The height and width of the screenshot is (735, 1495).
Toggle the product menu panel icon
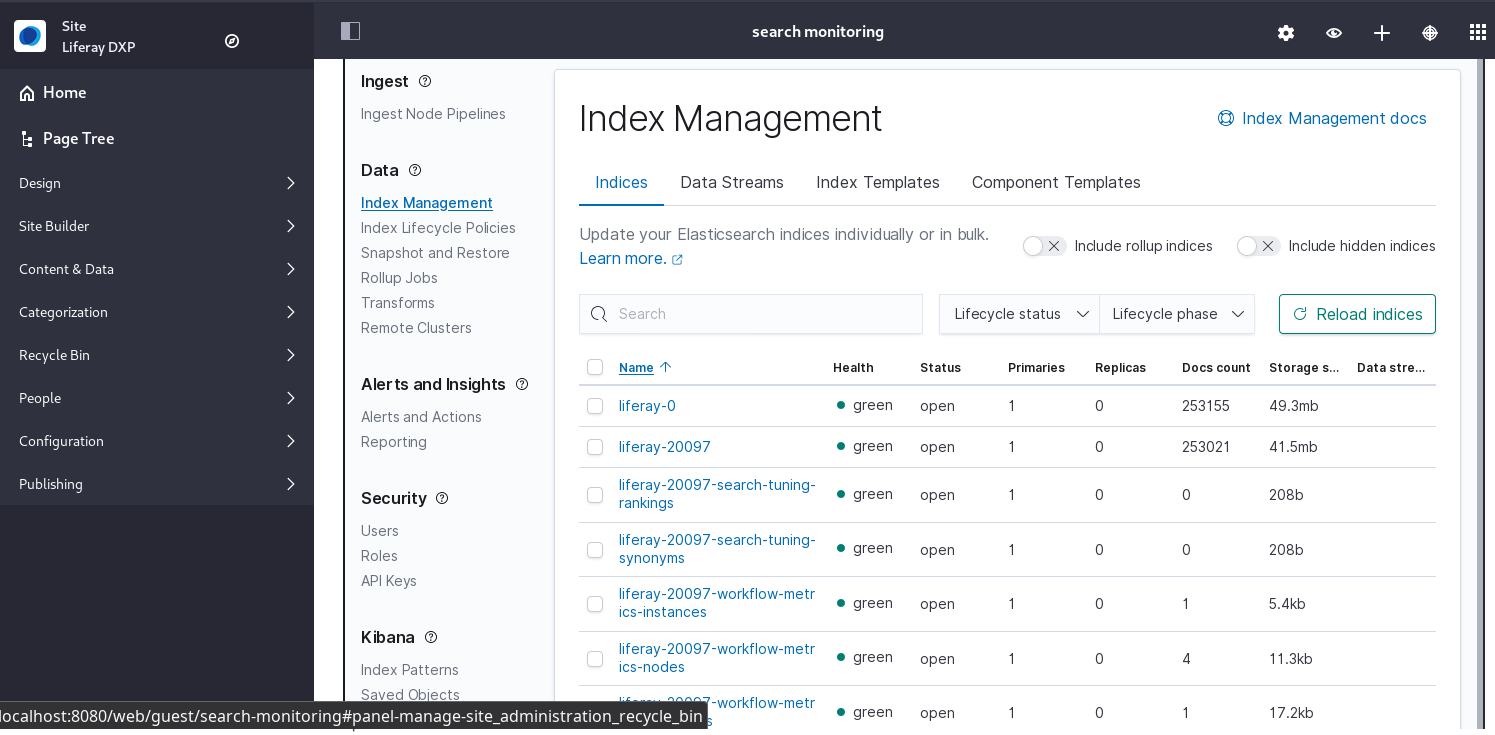click(x=350, y=31)
